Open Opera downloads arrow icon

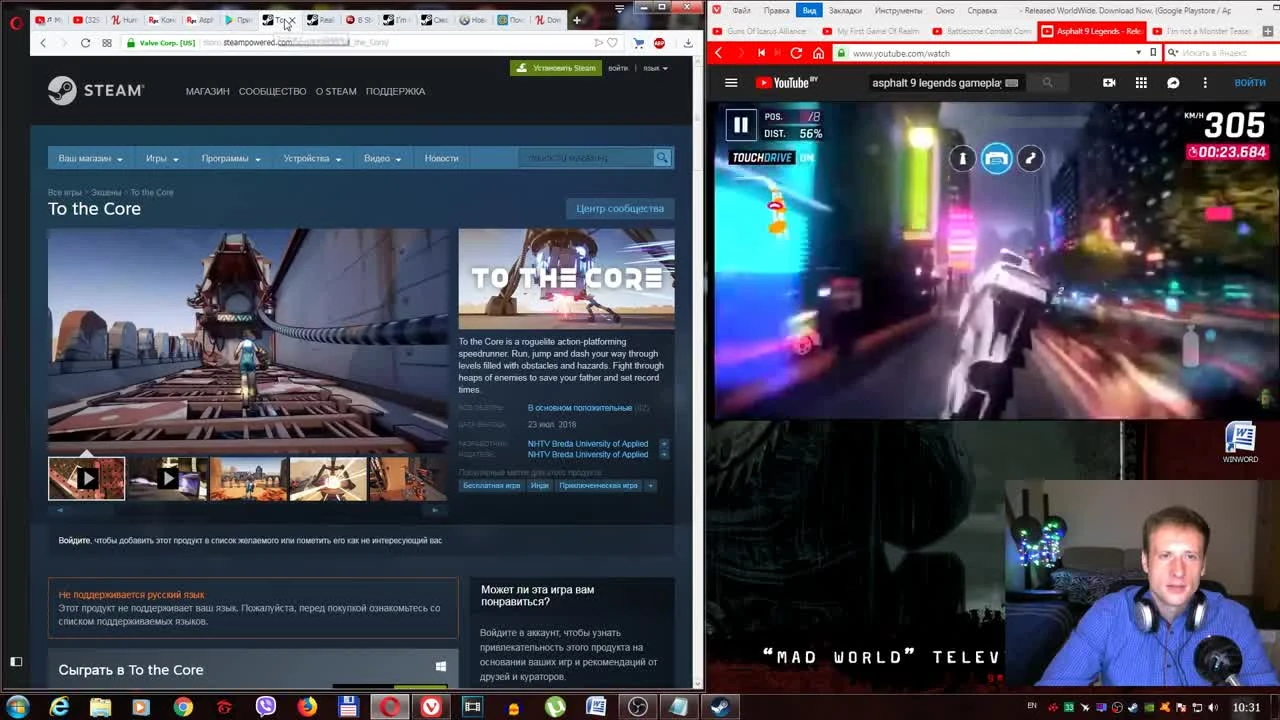(x=688, y=43)
